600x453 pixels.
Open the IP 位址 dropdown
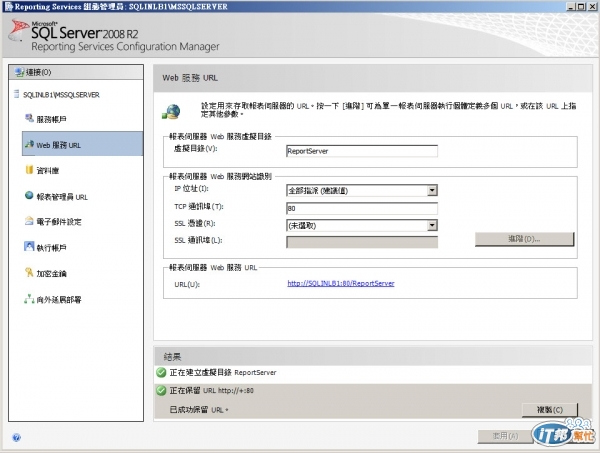432,190
